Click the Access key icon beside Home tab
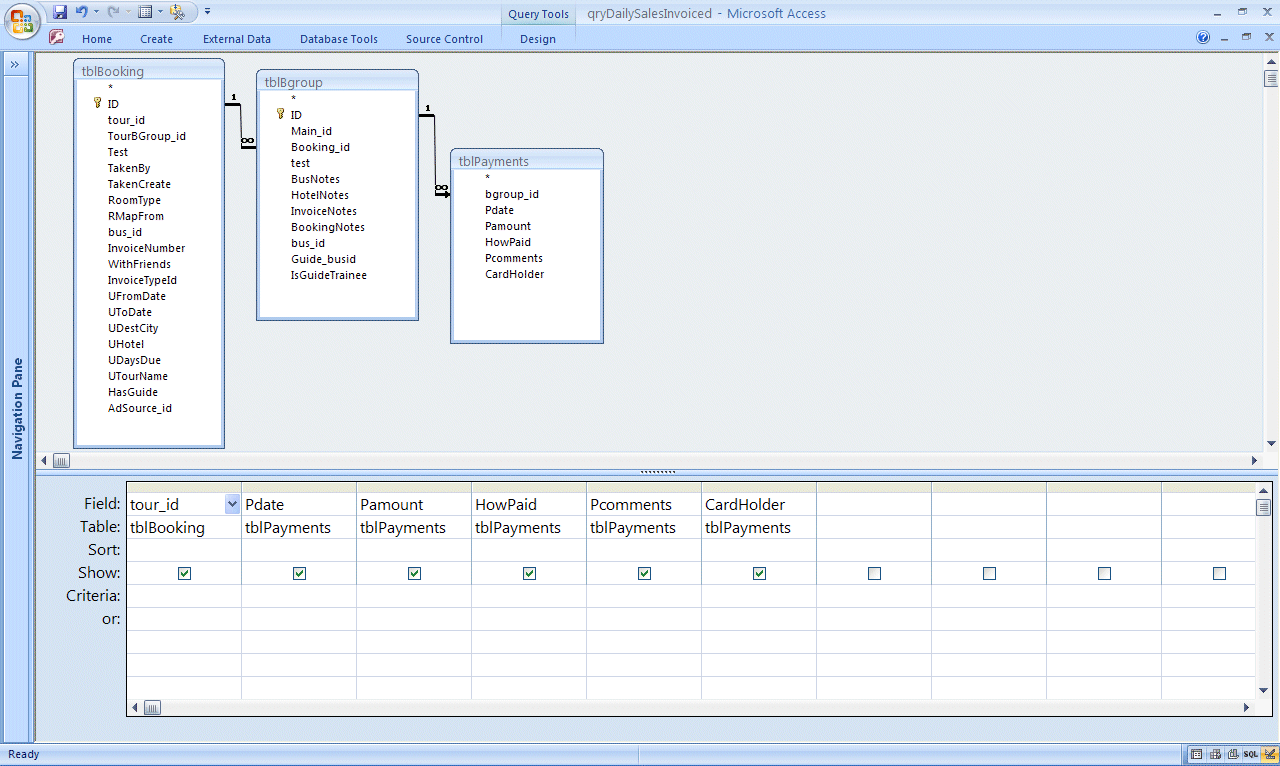 56,38
